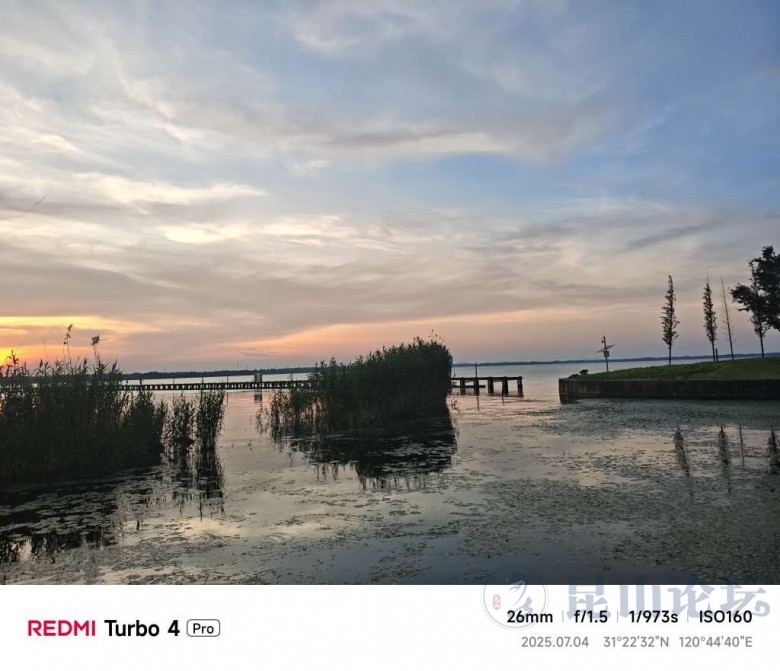Select the Pro badge beside Turbo 4
Screen dimensions: 780x671
coord(203,628)
